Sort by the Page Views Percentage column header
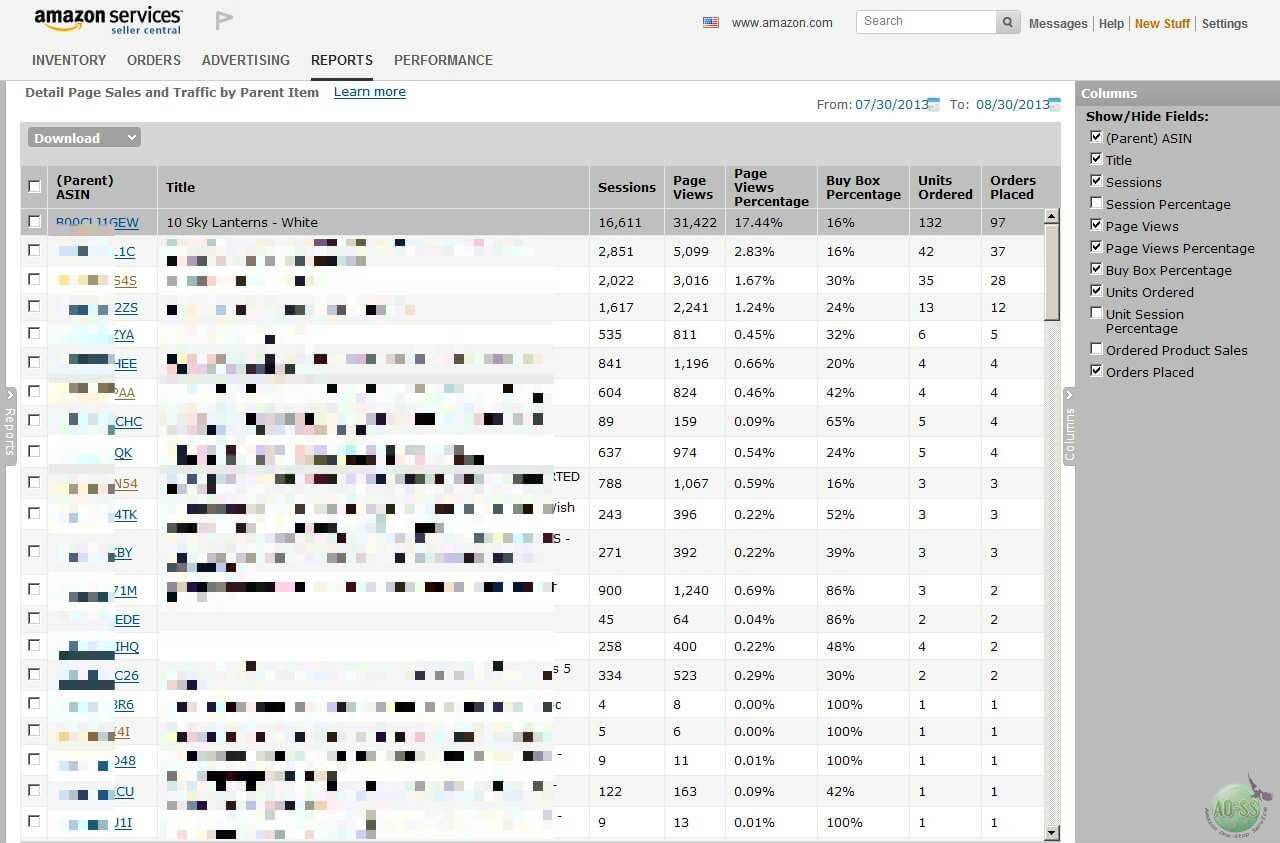 click(771, 187)
